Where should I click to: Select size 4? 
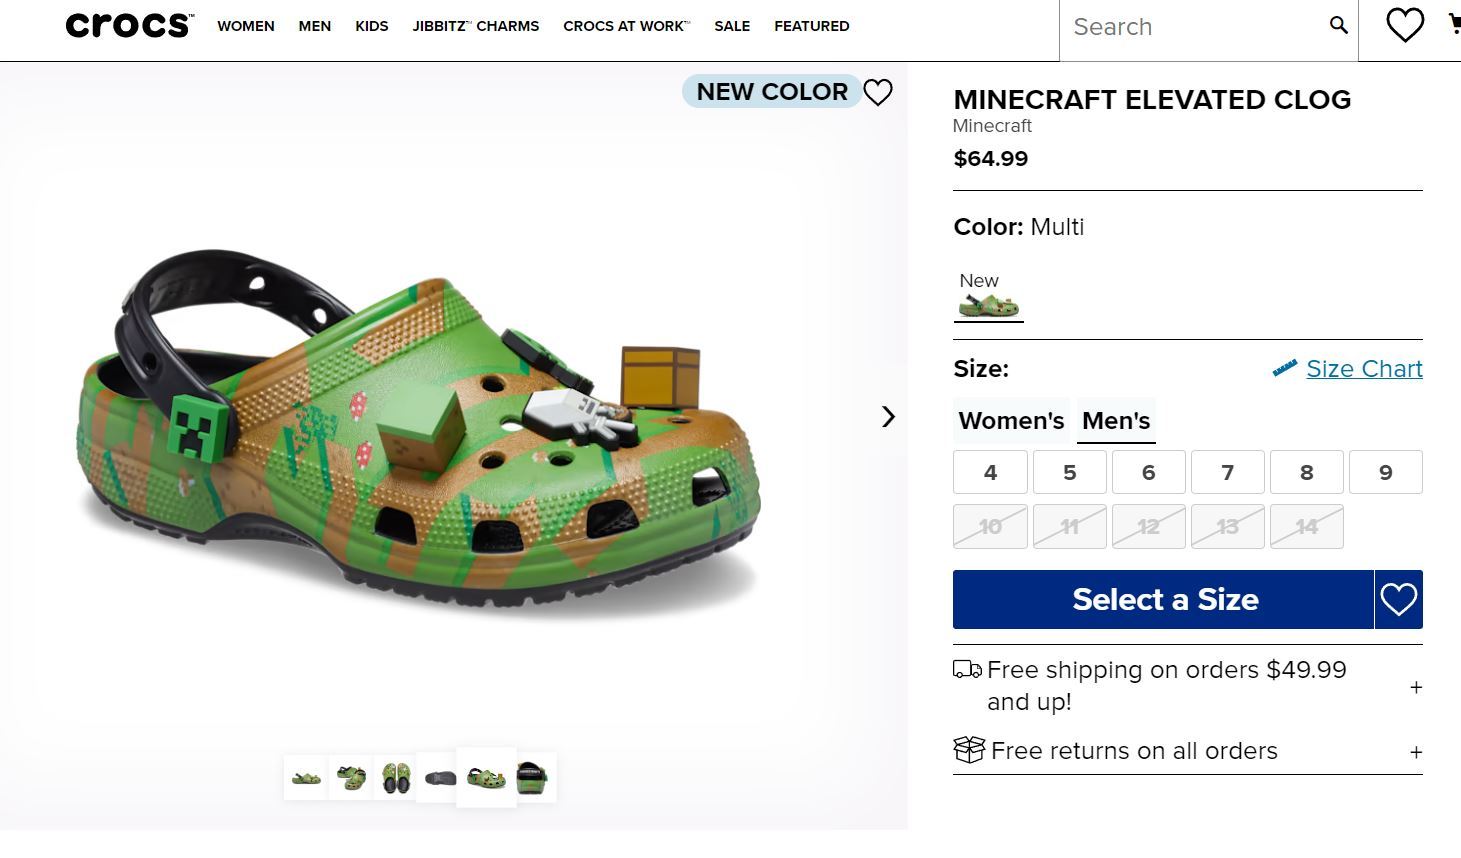click(990, 472)
